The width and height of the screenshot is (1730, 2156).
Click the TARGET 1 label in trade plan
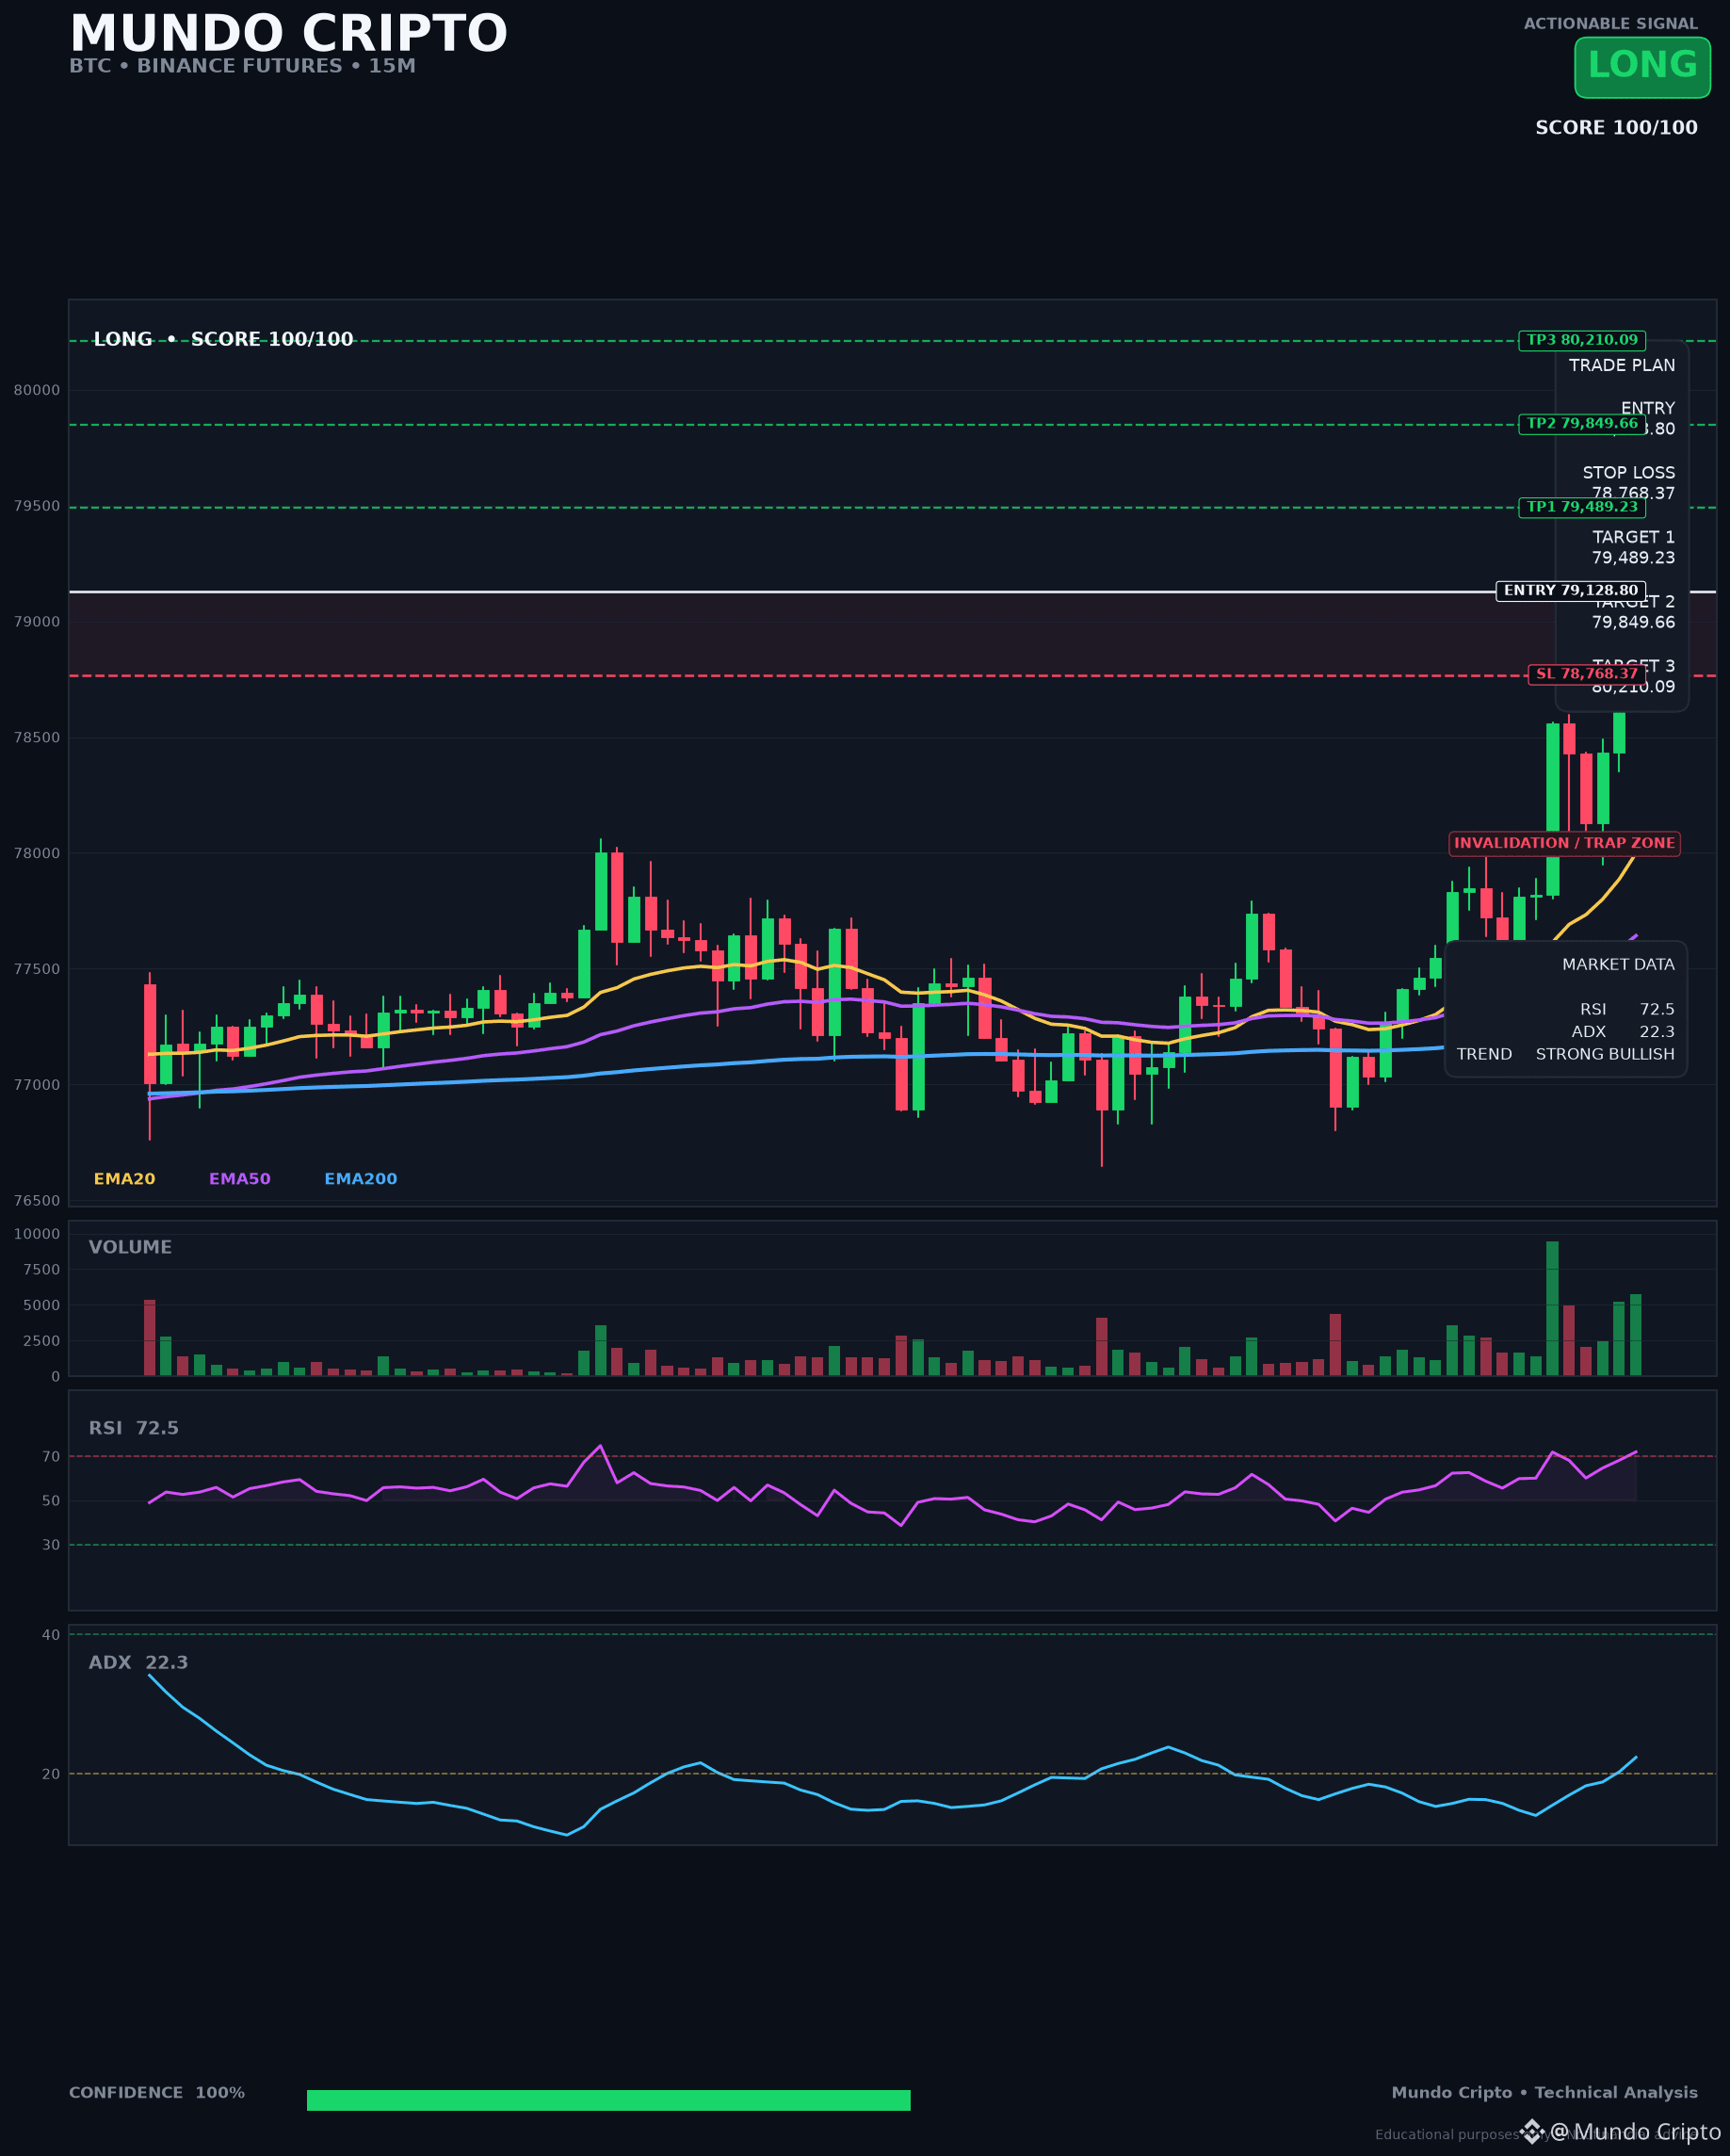tap(1633, 537)
